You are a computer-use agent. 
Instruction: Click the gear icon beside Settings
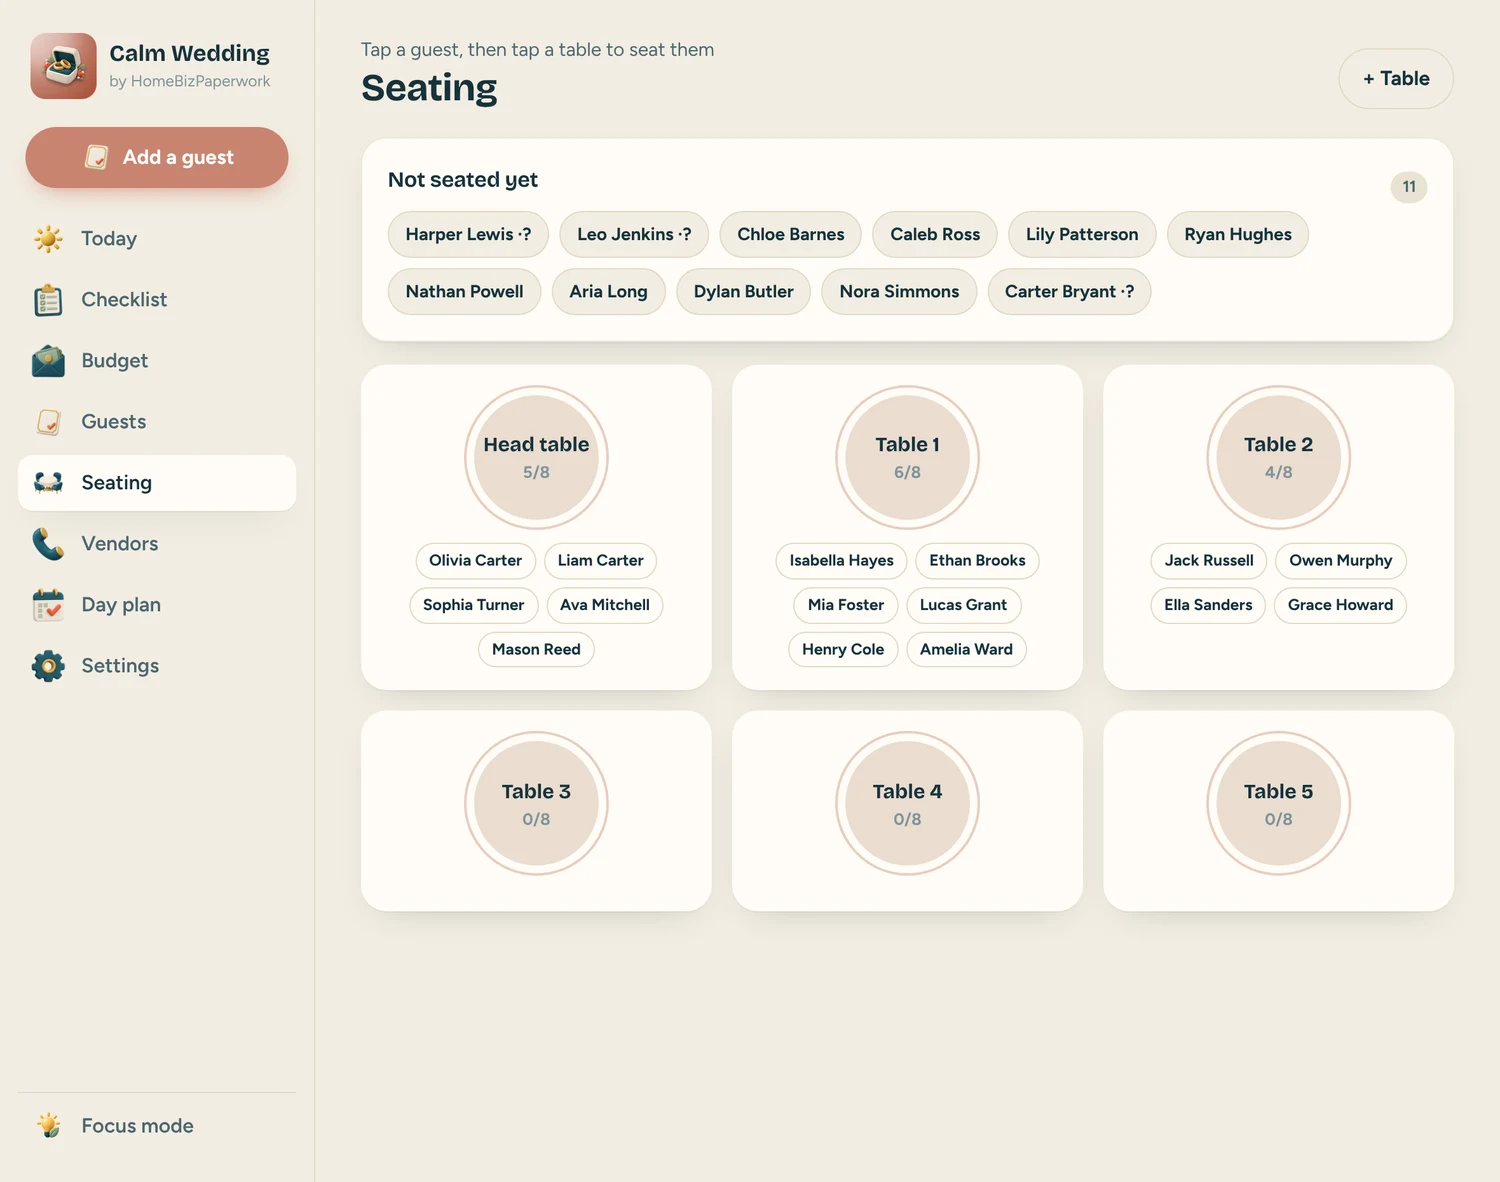[x=48, y=665]
